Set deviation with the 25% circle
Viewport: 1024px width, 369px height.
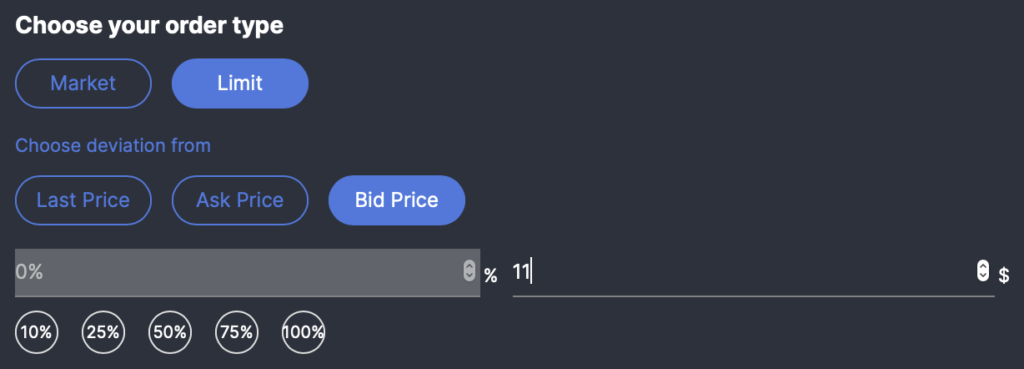pyautogui.click(x=103, y=332)
